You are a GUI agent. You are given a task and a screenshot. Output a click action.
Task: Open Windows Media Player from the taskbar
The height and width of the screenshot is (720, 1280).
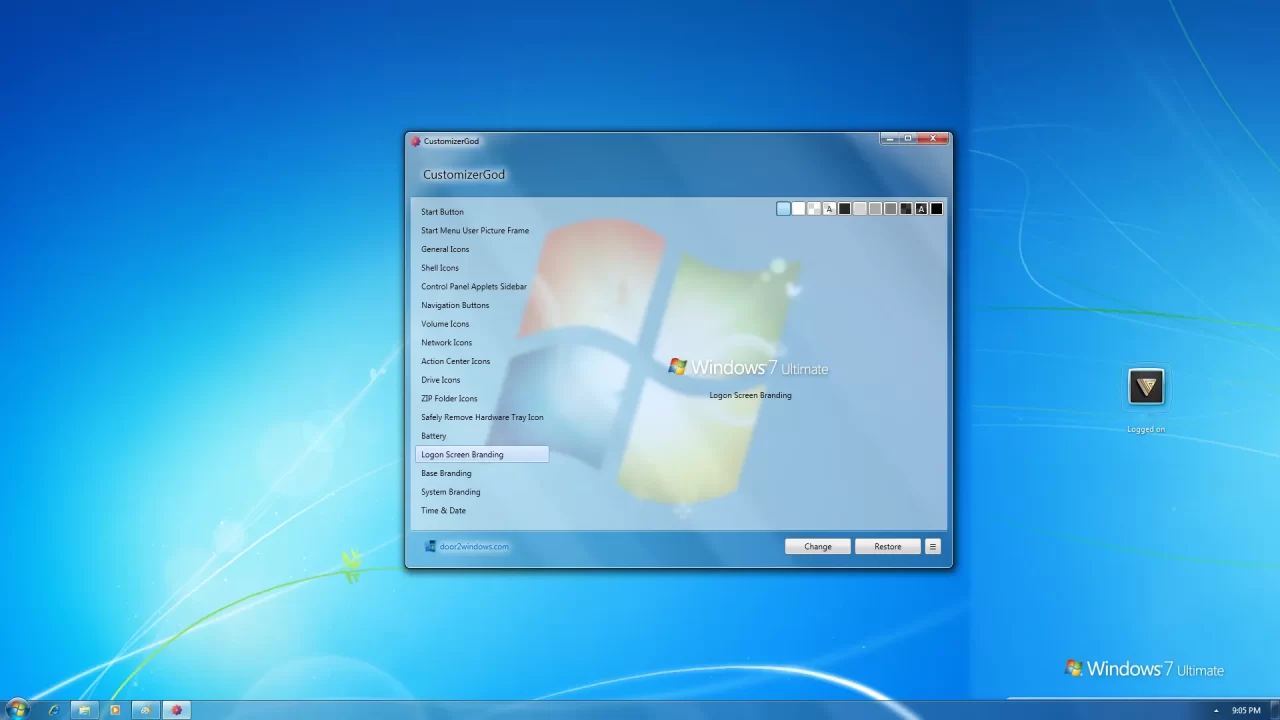pos(115,710)
